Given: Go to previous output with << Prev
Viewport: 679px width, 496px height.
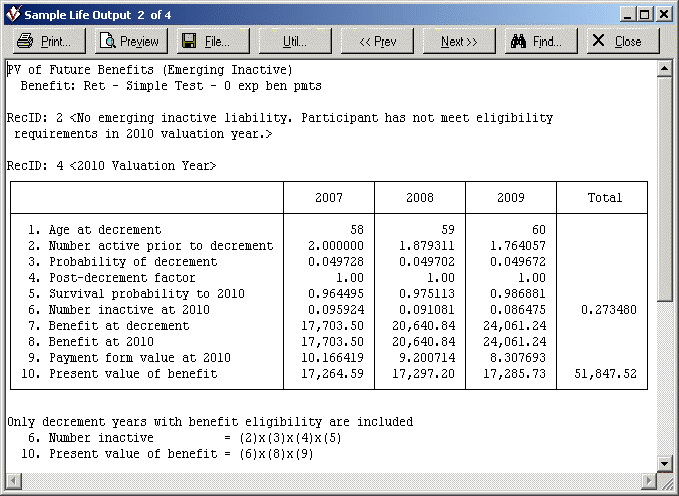Looking at the screenshot, I should 377,41.
